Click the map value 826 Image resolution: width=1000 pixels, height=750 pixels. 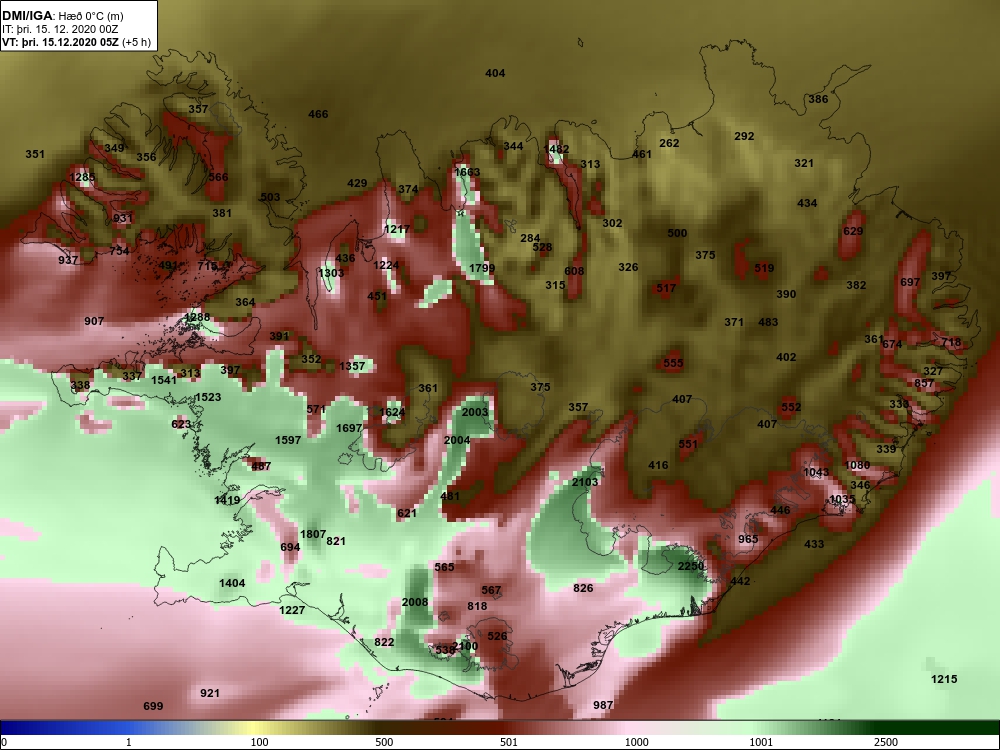point(583,588)
